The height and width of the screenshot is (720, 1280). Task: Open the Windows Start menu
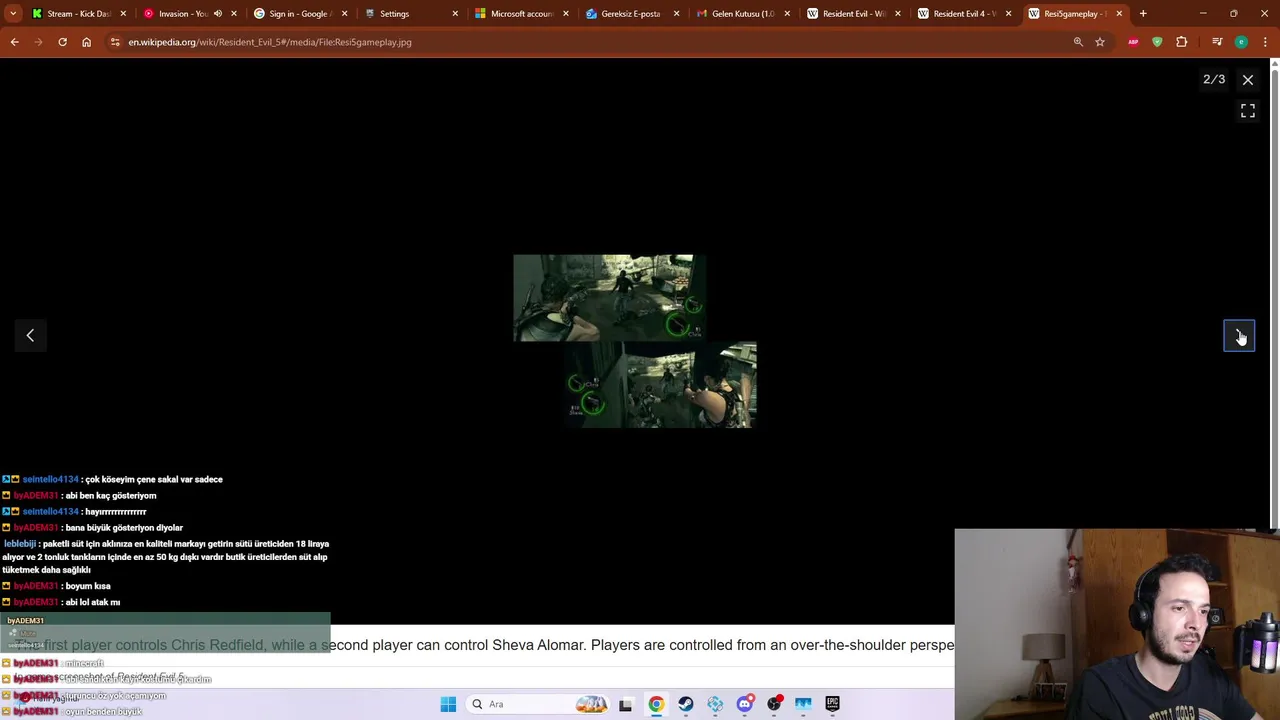(448, 704)
